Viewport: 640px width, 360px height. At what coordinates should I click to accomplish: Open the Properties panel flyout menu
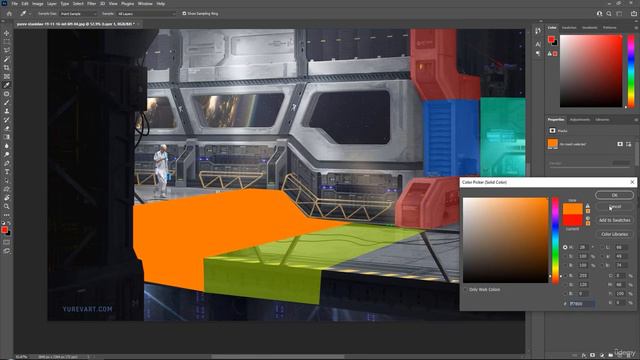coord(636,120)
